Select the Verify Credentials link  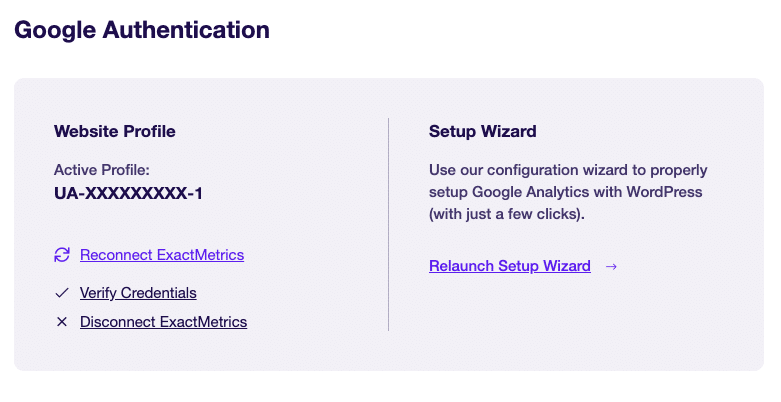[138, 293]
